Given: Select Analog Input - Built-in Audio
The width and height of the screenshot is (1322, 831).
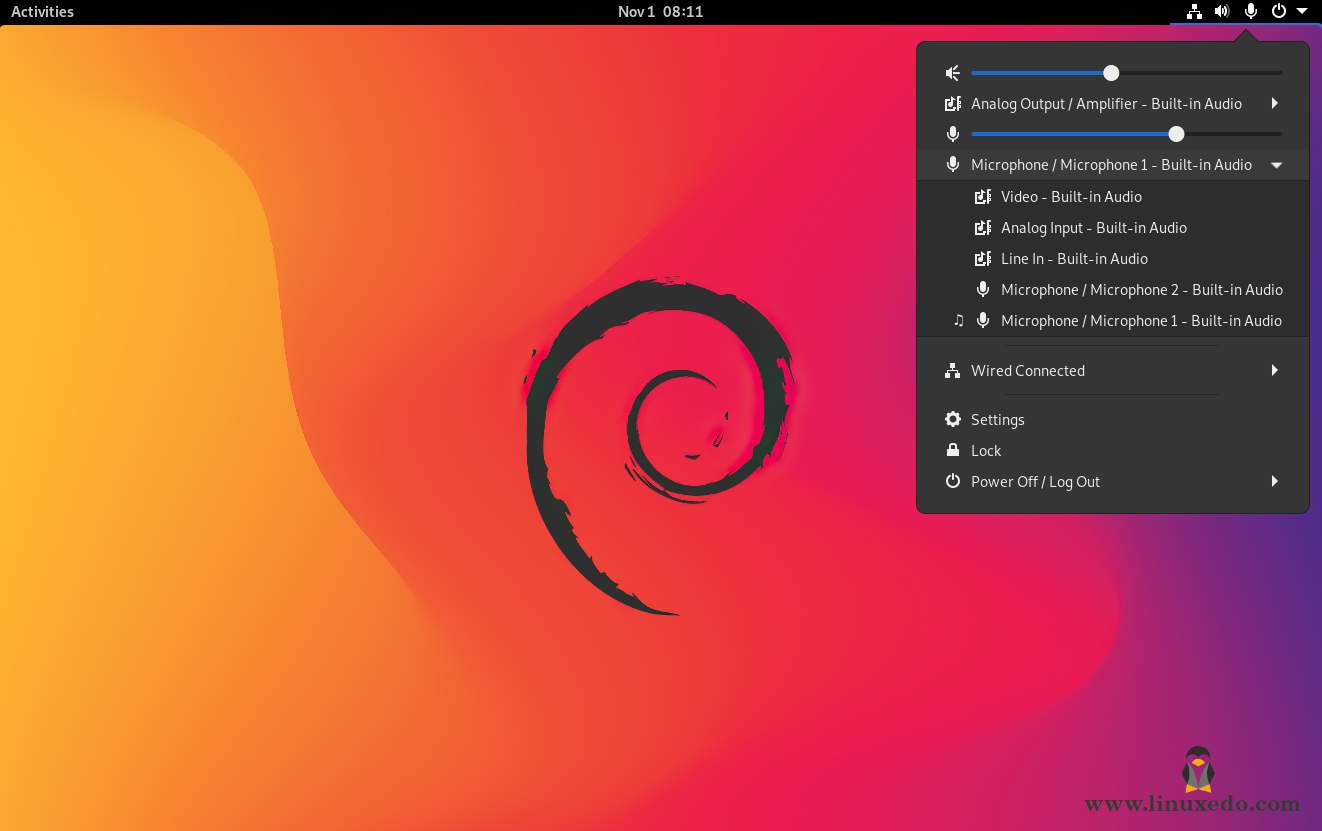Looking at the screenshot, I should coord(1113,228).
